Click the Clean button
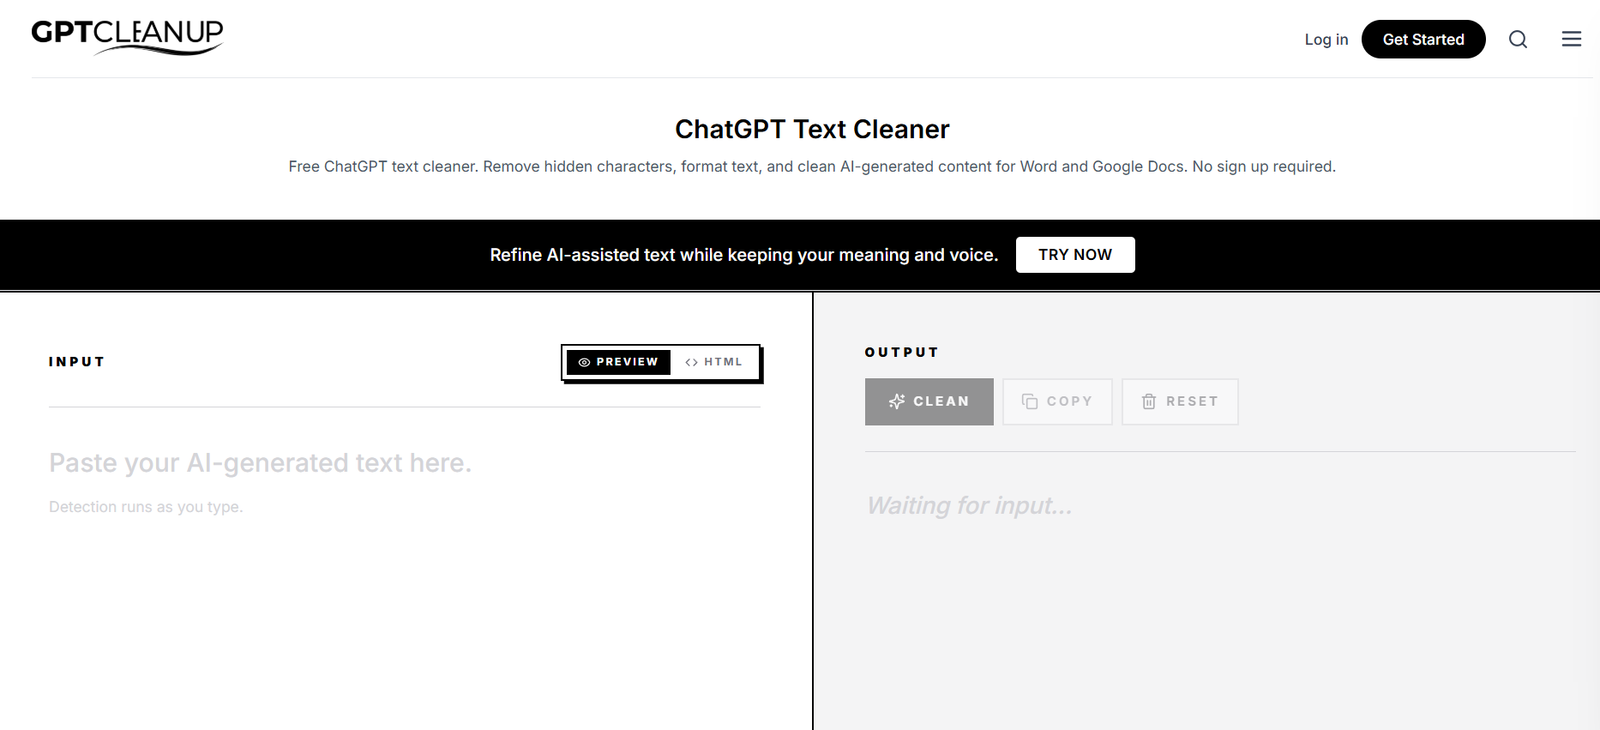The width and height of the screenshot is (1600, 730). pos(929,401)
